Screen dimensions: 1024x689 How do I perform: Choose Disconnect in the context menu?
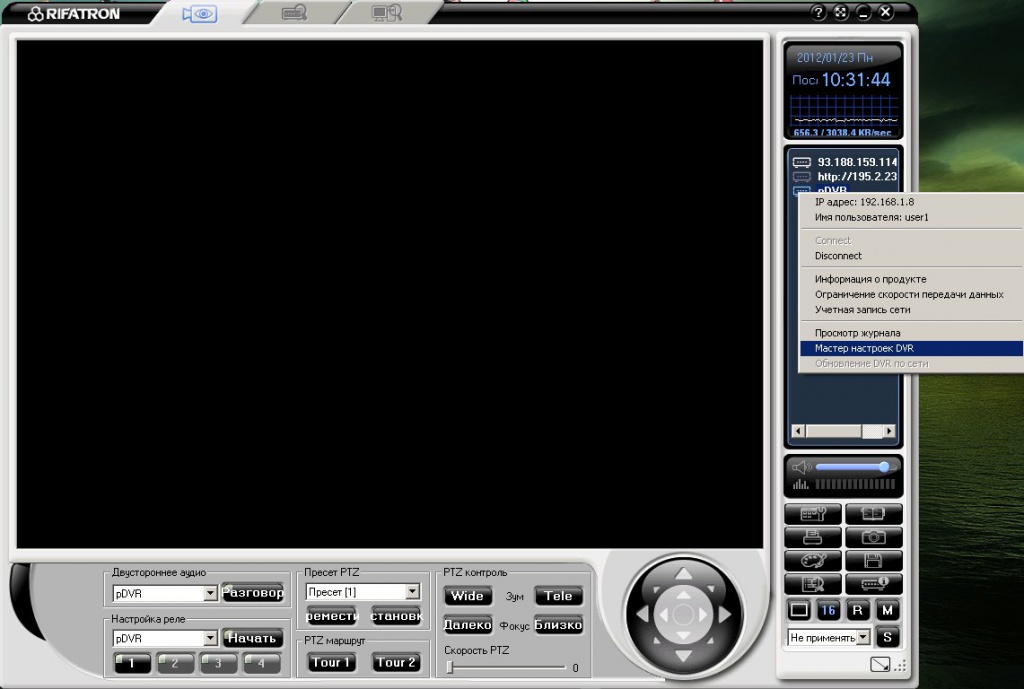(838, 256)
